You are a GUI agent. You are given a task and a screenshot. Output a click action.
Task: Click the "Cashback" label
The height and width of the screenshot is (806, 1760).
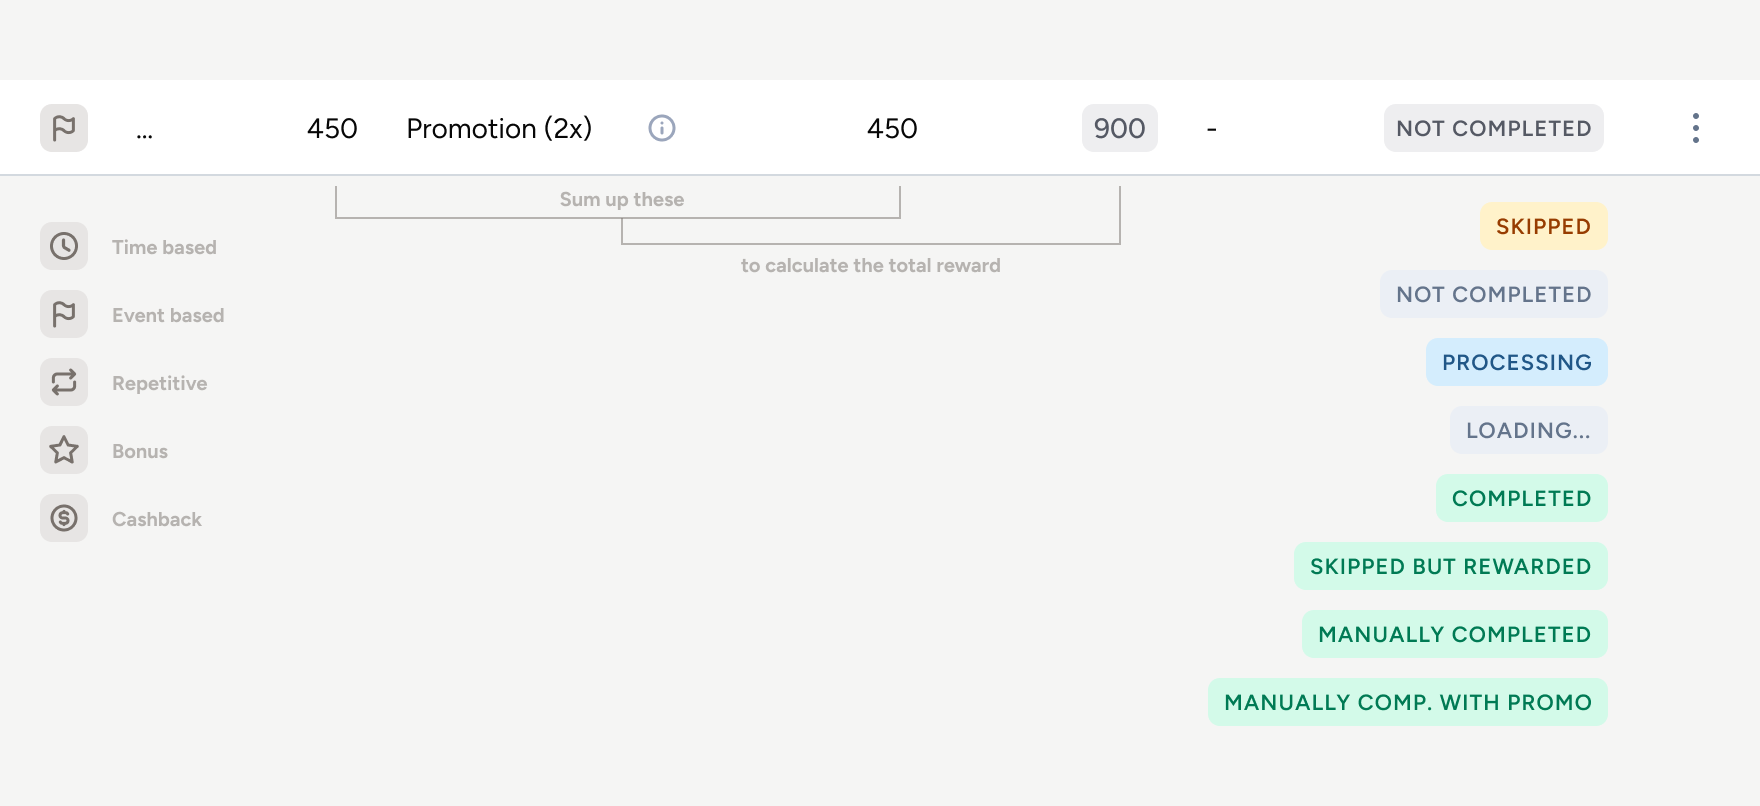[157, 519]
